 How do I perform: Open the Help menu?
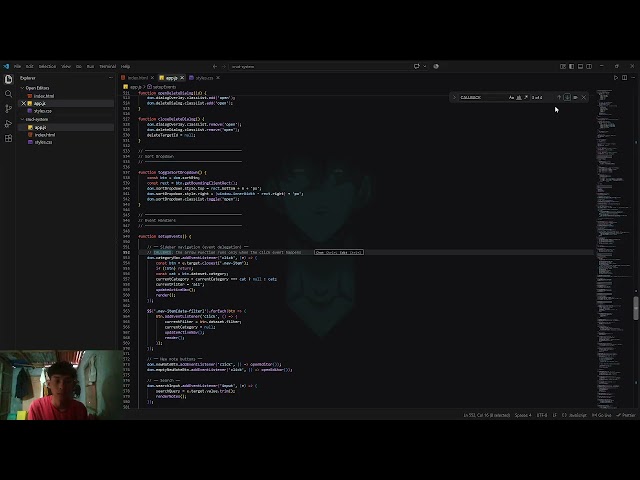point(126,66)
